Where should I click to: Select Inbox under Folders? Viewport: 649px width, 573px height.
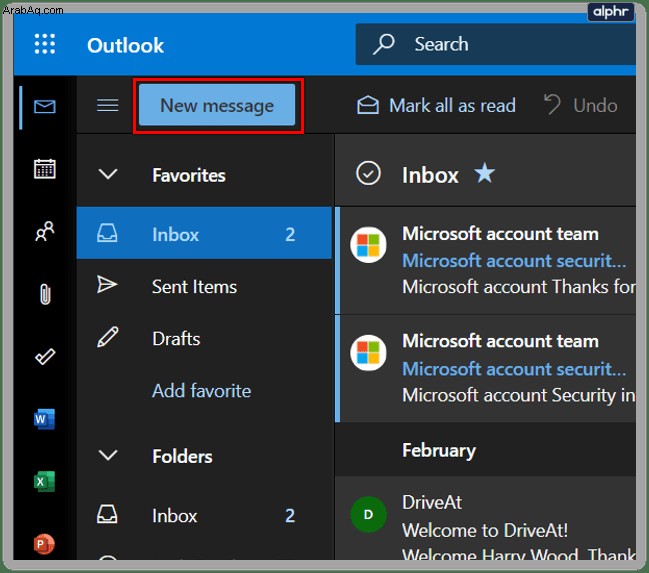(x=204, y=516)
